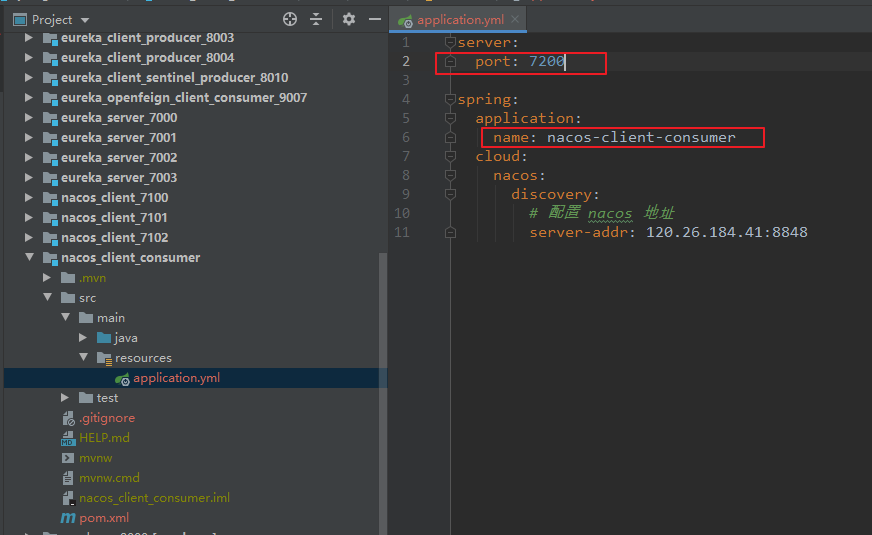This screenshot has width=872, height=535.
Task: Expand the java source folder
Action: pos(83,338)
